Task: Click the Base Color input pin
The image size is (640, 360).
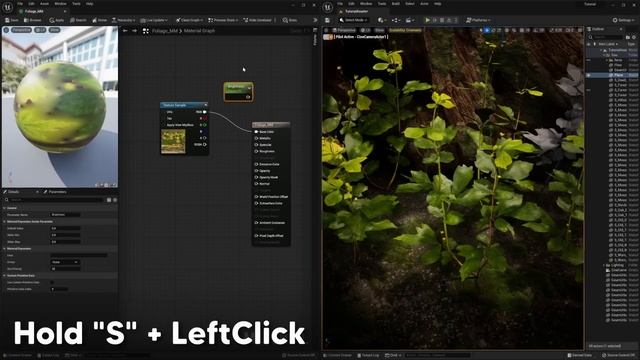Action: pos(256,132)
